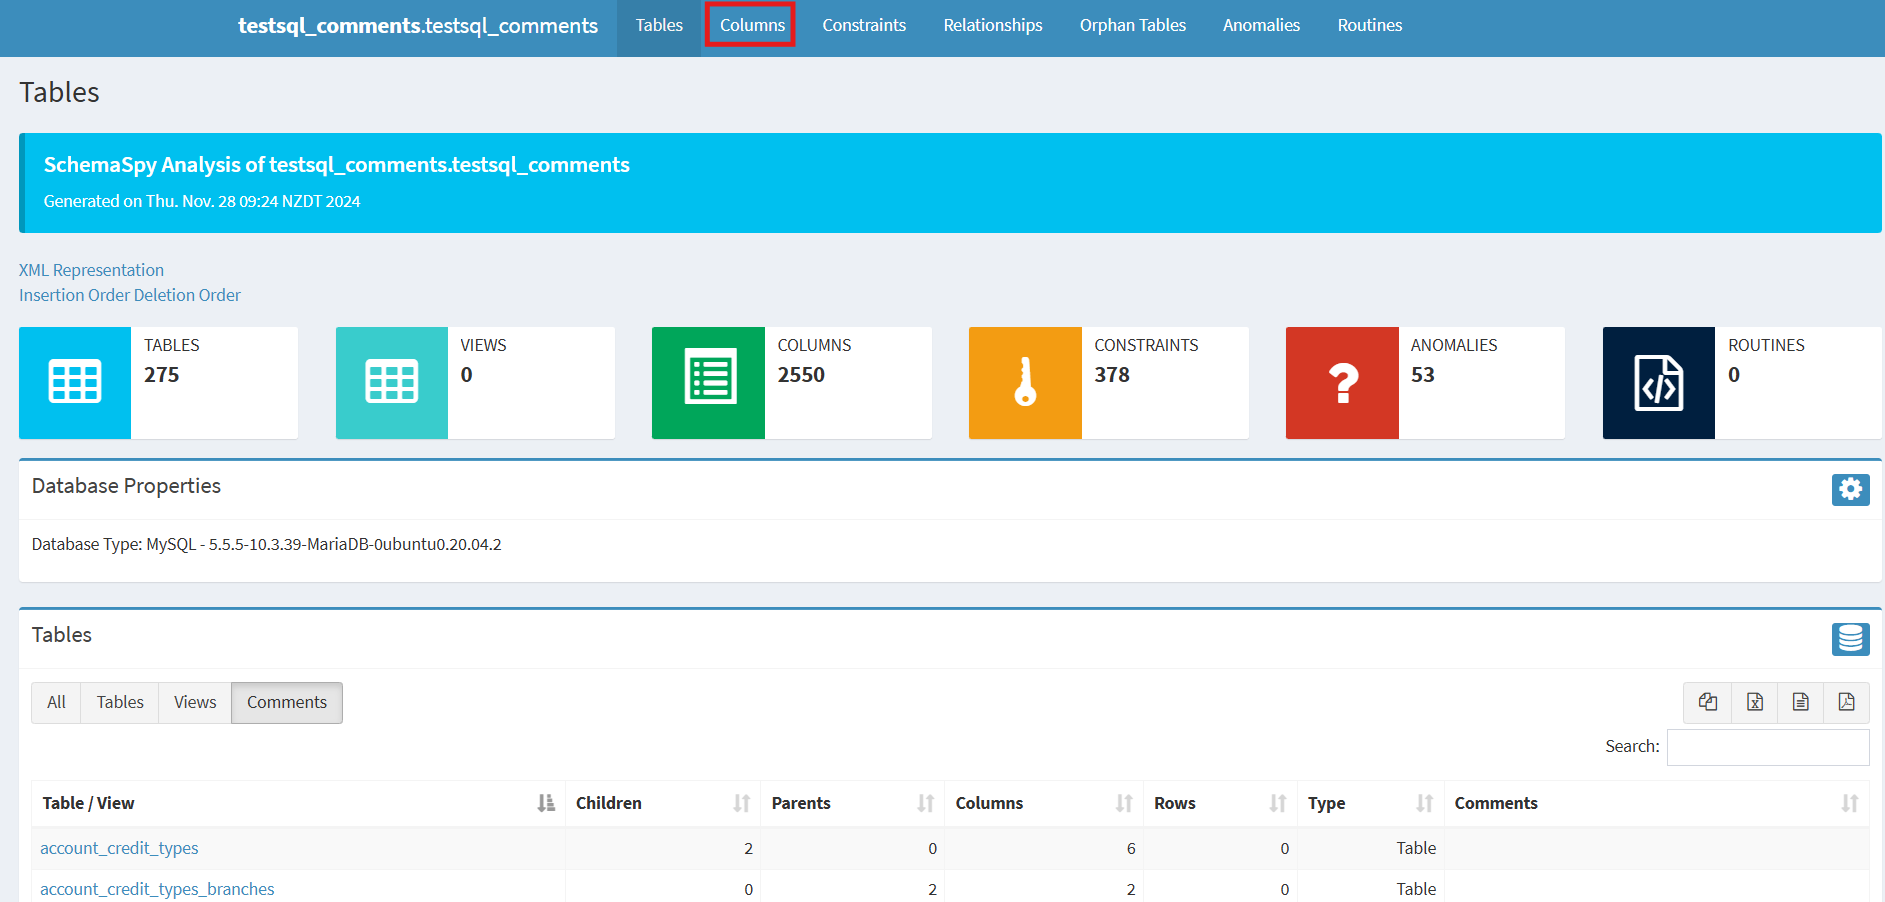Click the red Anomalies question mark tile
Viewport: 1885px width, 902px height.
coord(1341,383)
